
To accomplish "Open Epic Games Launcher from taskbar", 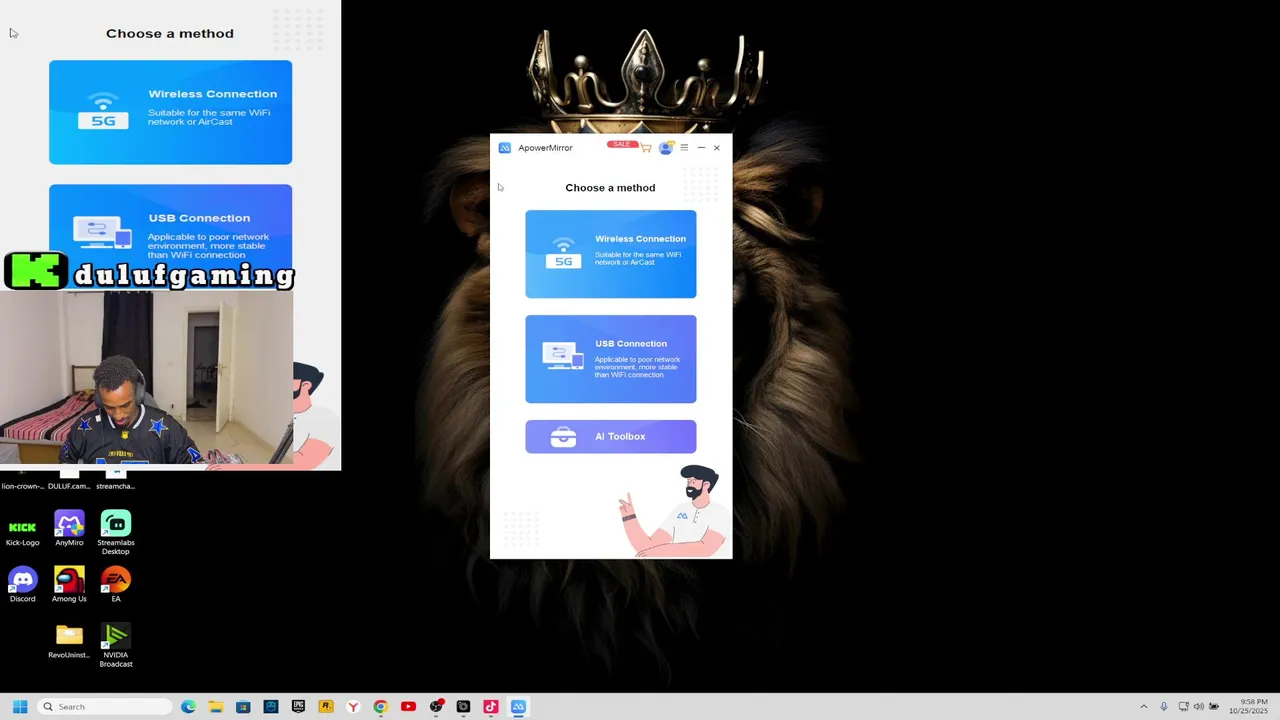I will [x=298, y=707].
